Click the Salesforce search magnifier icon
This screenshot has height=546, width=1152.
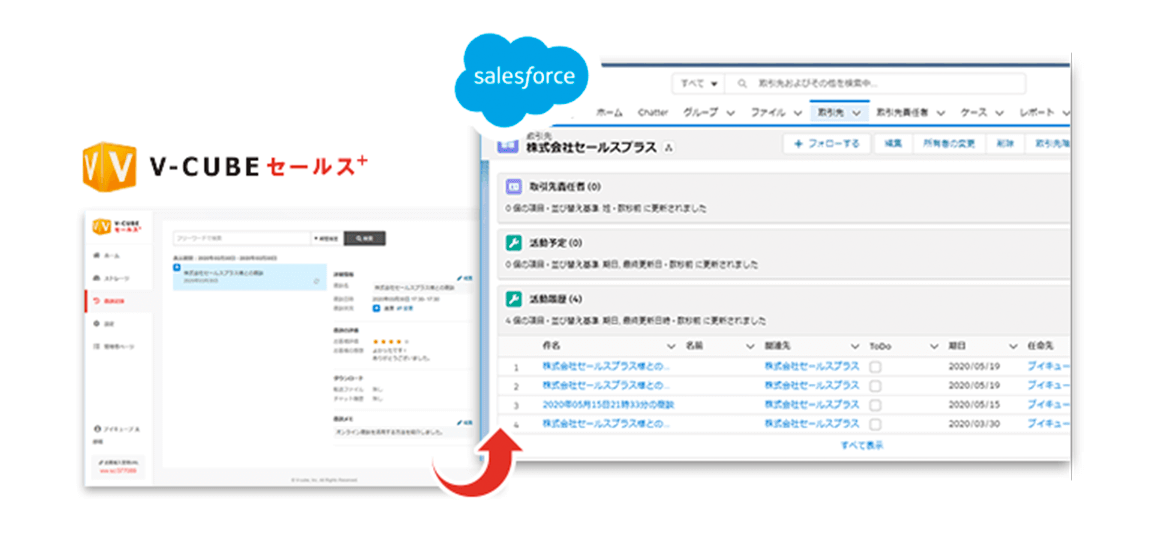click(743, 84)
